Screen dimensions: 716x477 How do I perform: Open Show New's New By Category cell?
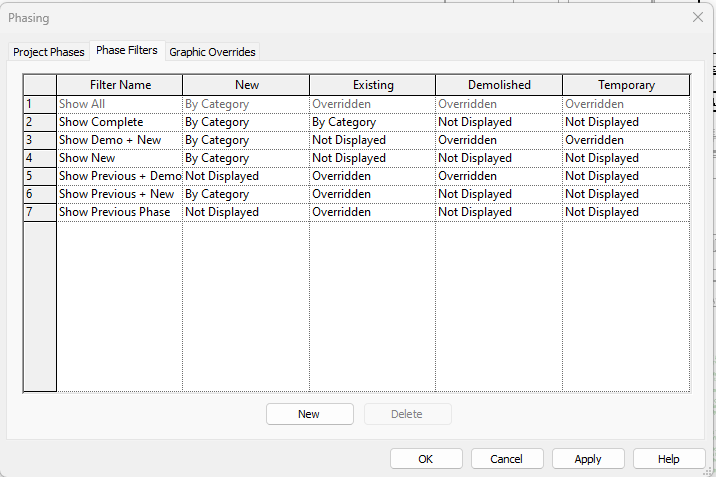(x=246, y=158)
